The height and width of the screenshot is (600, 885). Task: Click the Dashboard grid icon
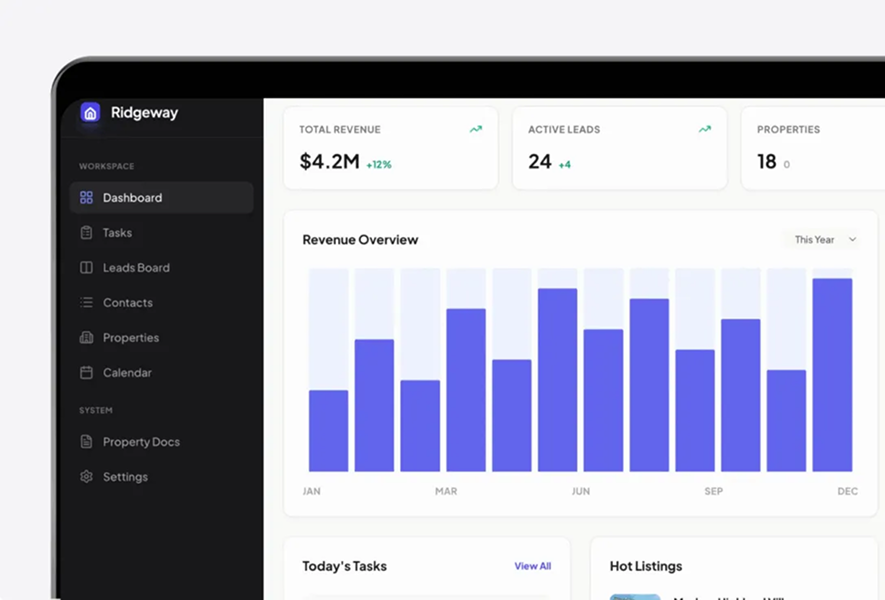86,198
